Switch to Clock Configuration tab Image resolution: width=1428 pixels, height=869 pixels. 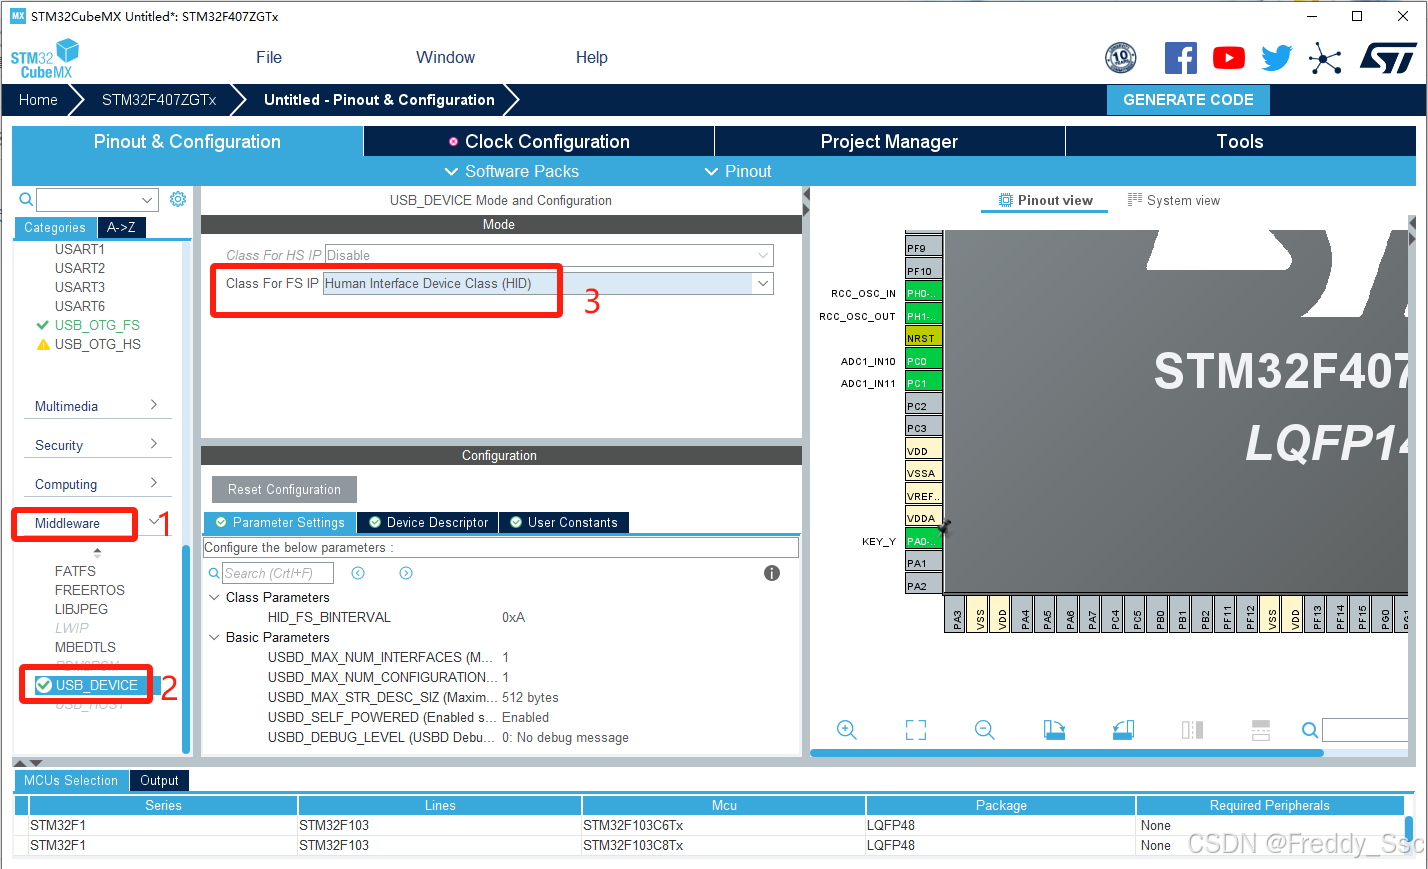[539, 141]
